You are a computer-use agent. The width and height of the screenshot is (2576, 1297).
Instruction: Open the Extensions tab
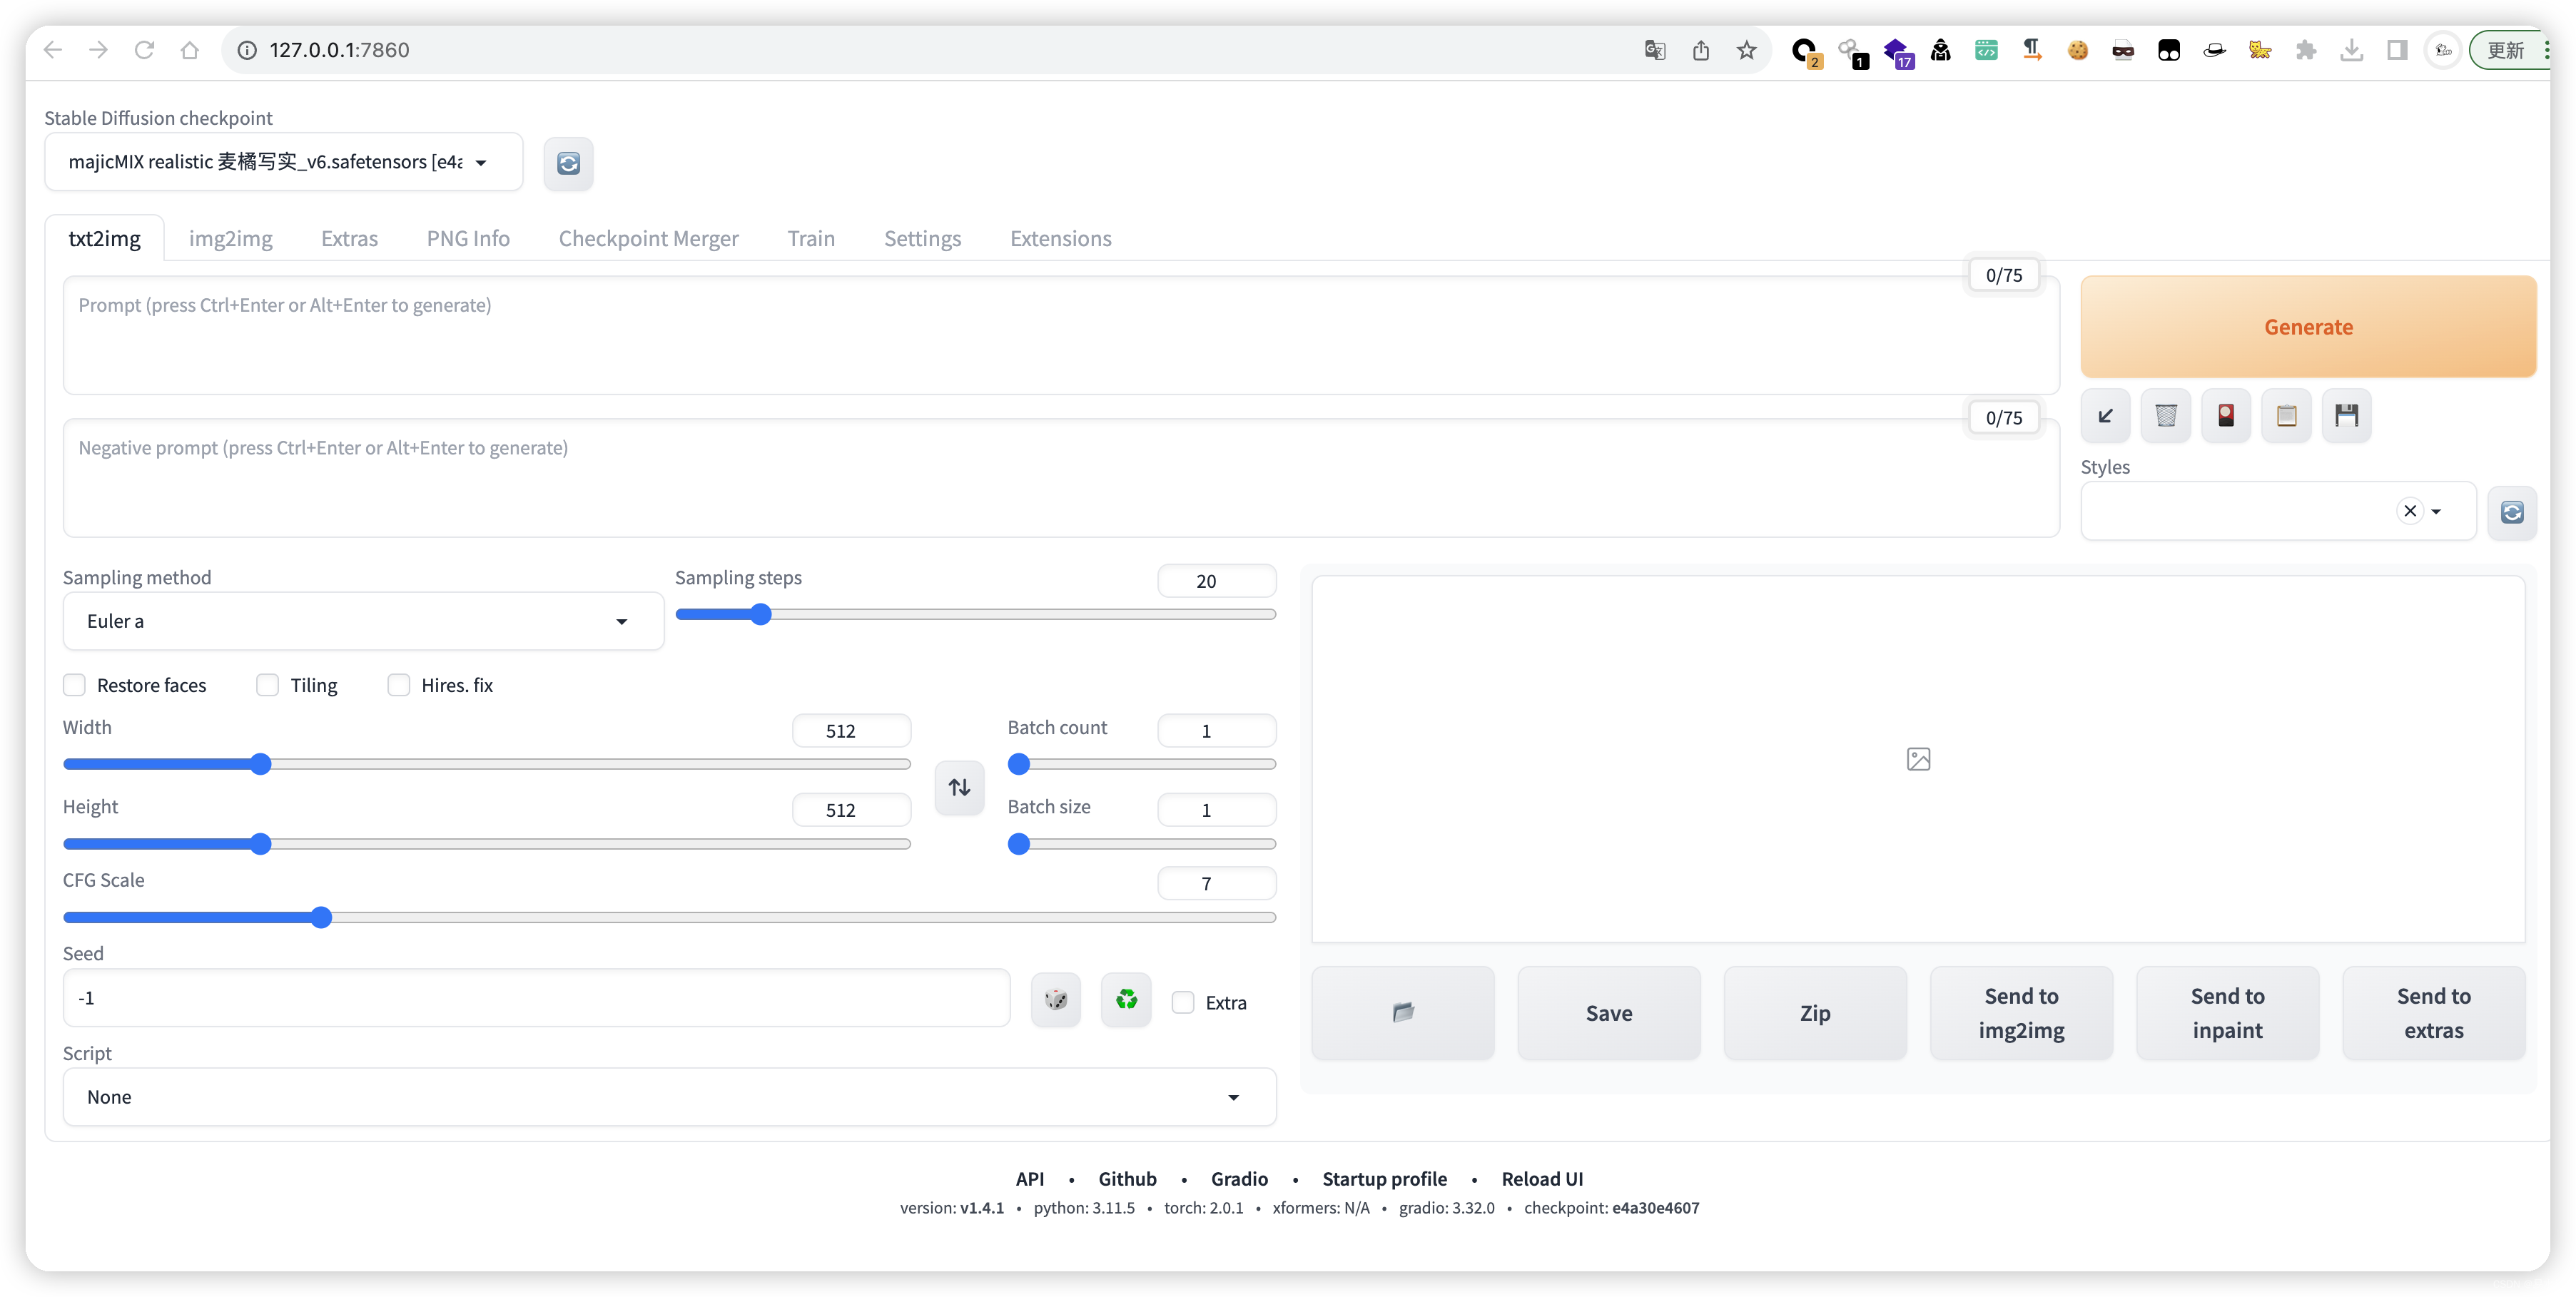click(1060, 238)
